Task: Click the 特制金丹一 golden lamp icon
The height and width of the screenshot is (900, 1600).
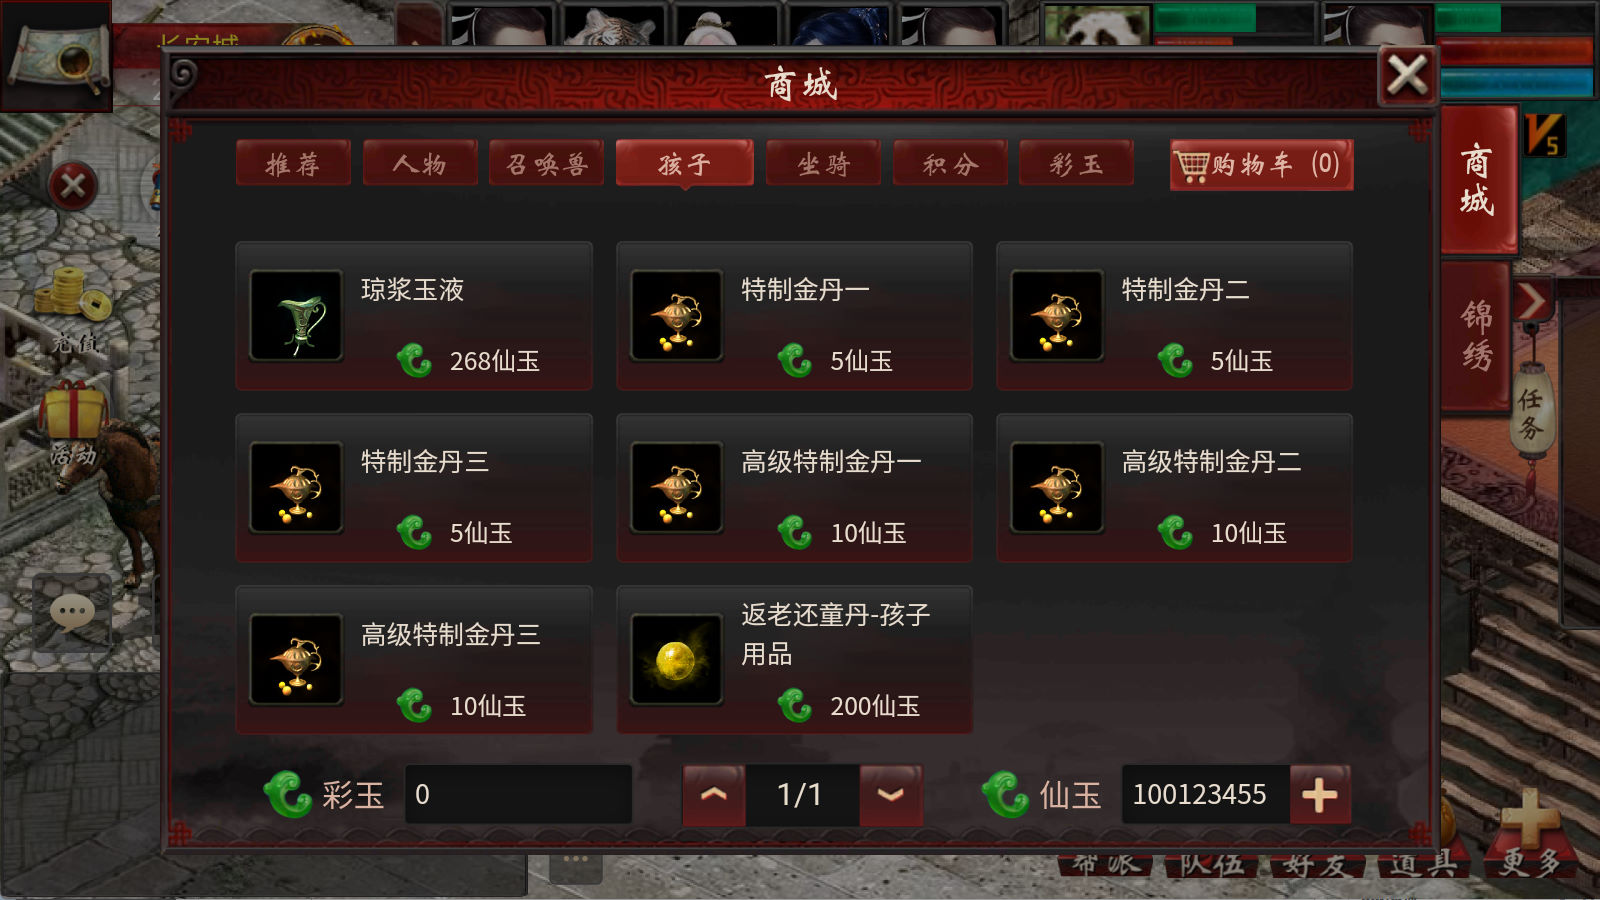Action: (x=676, y=315)
